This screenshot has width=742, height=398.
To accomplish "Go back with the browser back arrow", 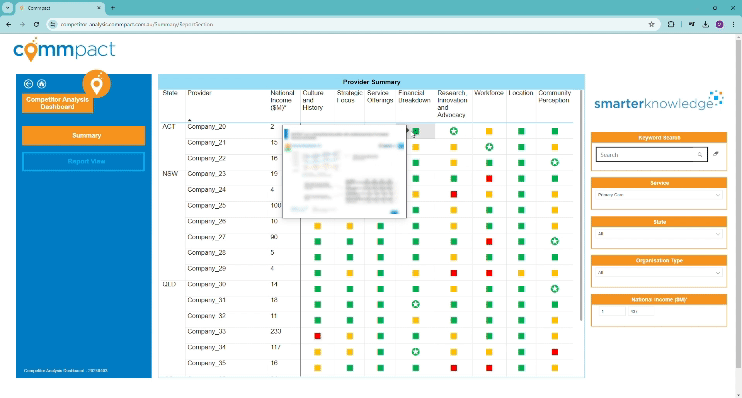I will point(9,24).
